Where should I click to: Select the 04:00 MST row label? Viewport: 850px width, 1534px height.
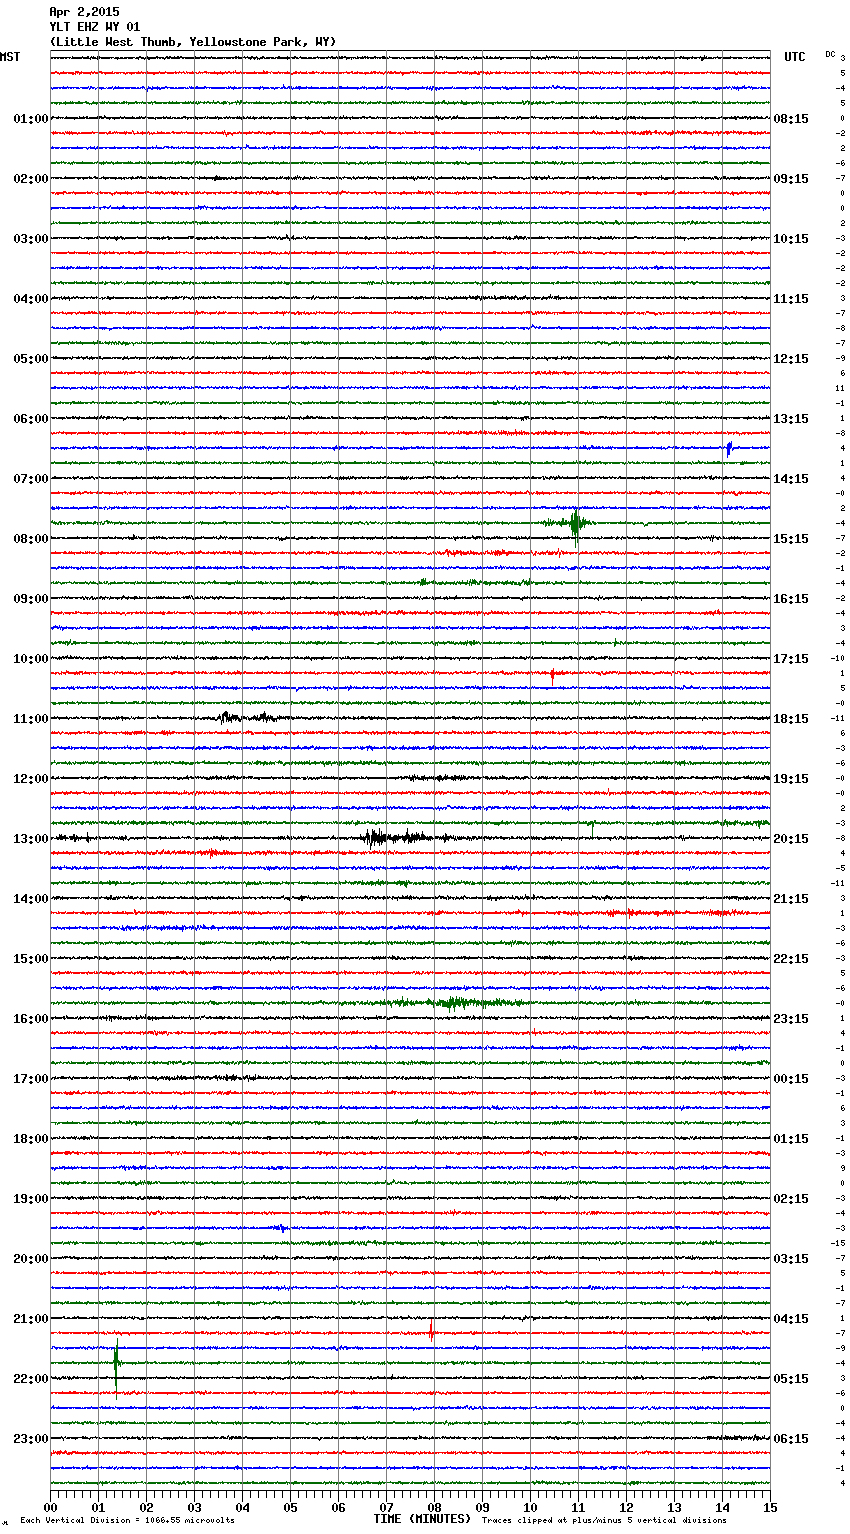31,299
